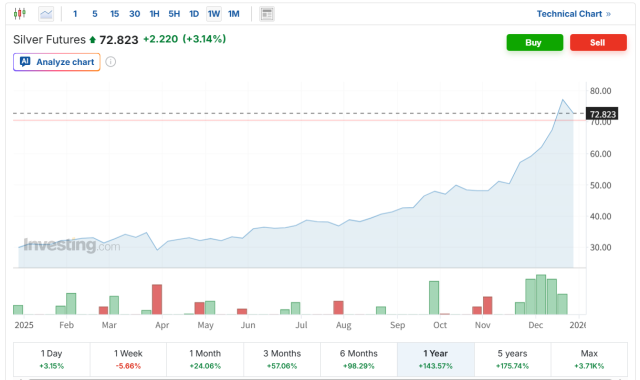
Task: Click the (+3.14%) percent change
Action: 204,39
